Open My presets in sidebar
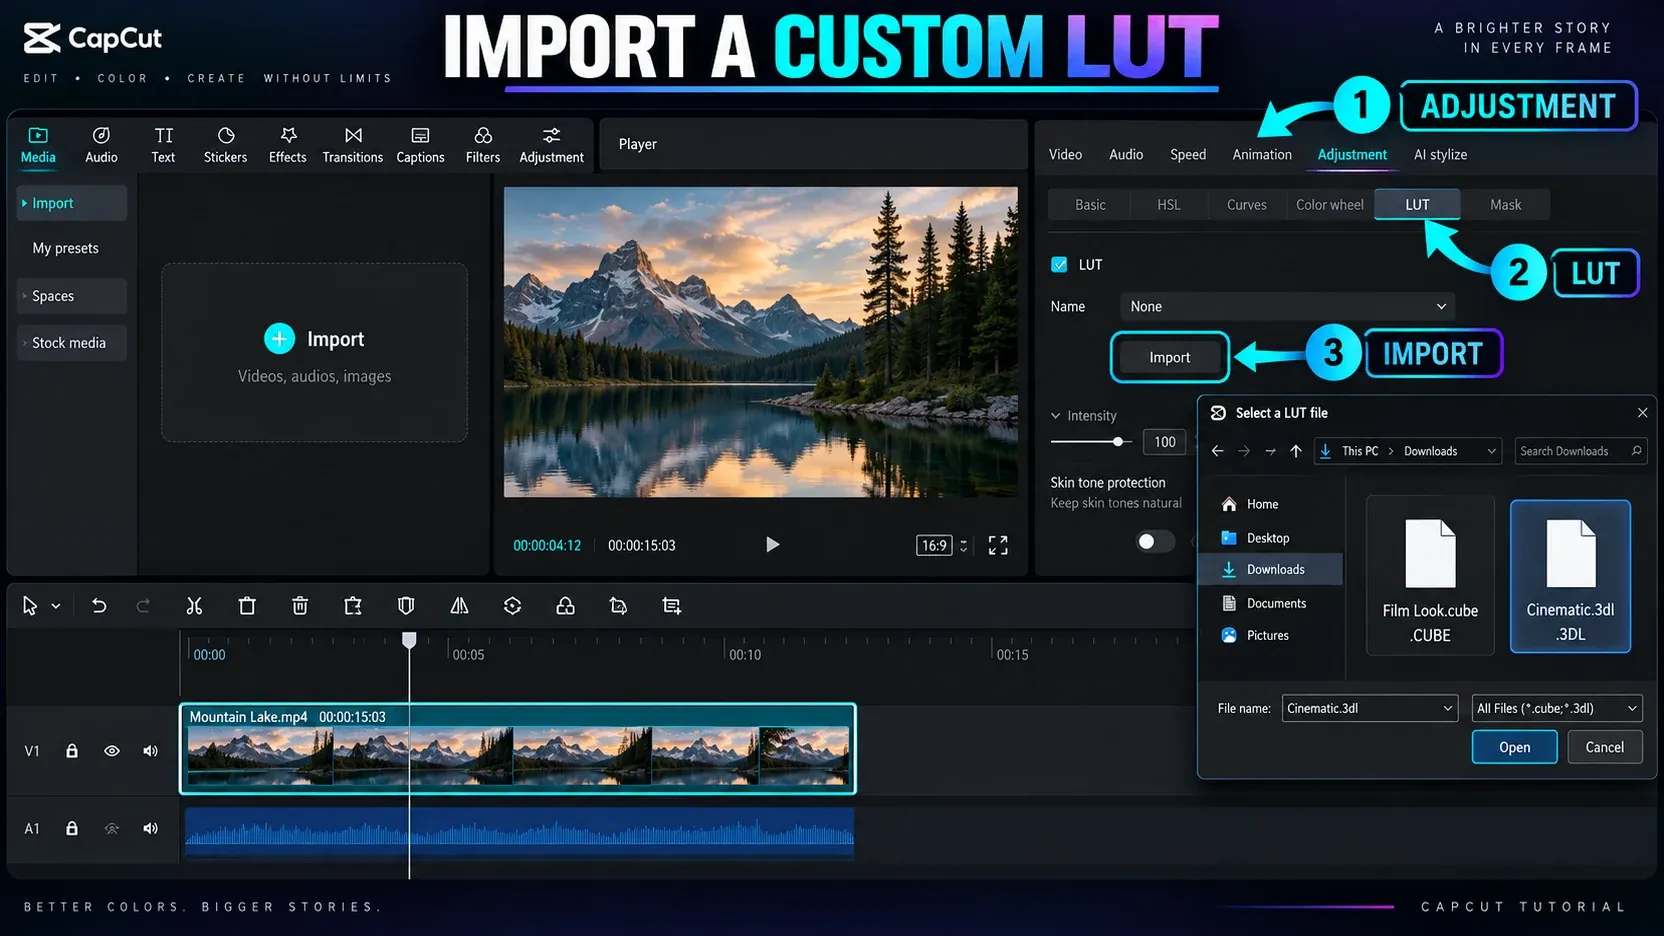The image size is (1664, 936). click(66, 248)
